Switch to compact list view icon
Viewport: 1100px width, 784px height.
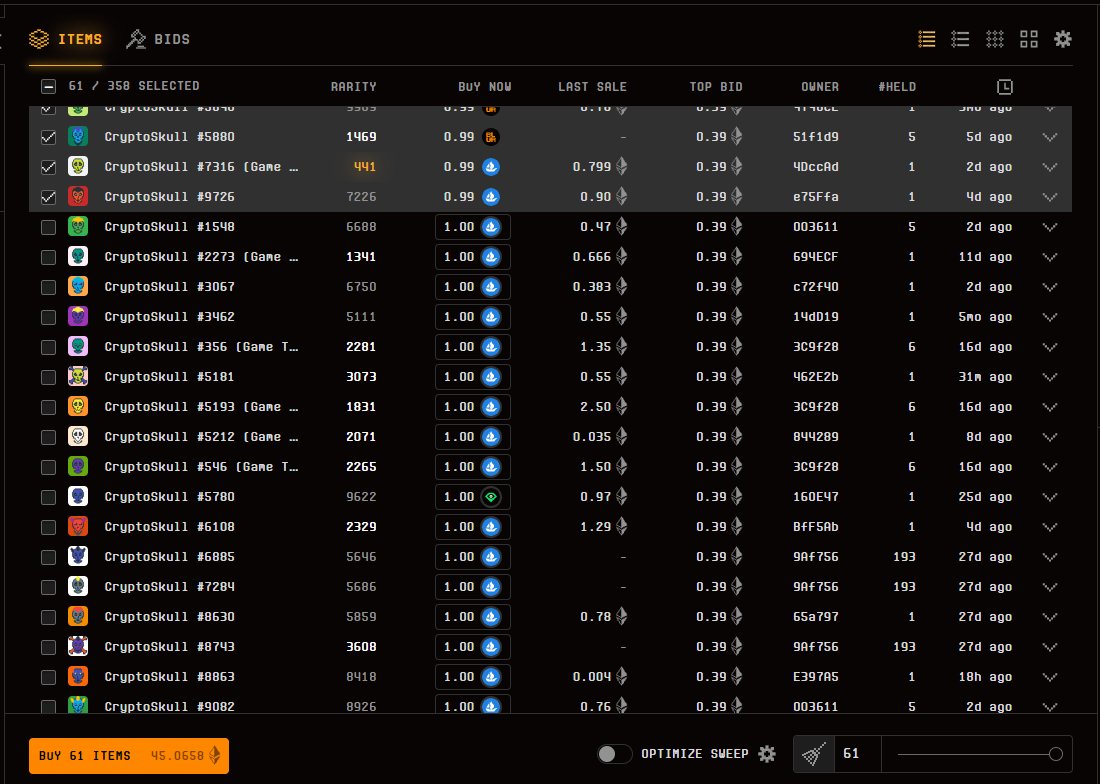coord(927,39)
